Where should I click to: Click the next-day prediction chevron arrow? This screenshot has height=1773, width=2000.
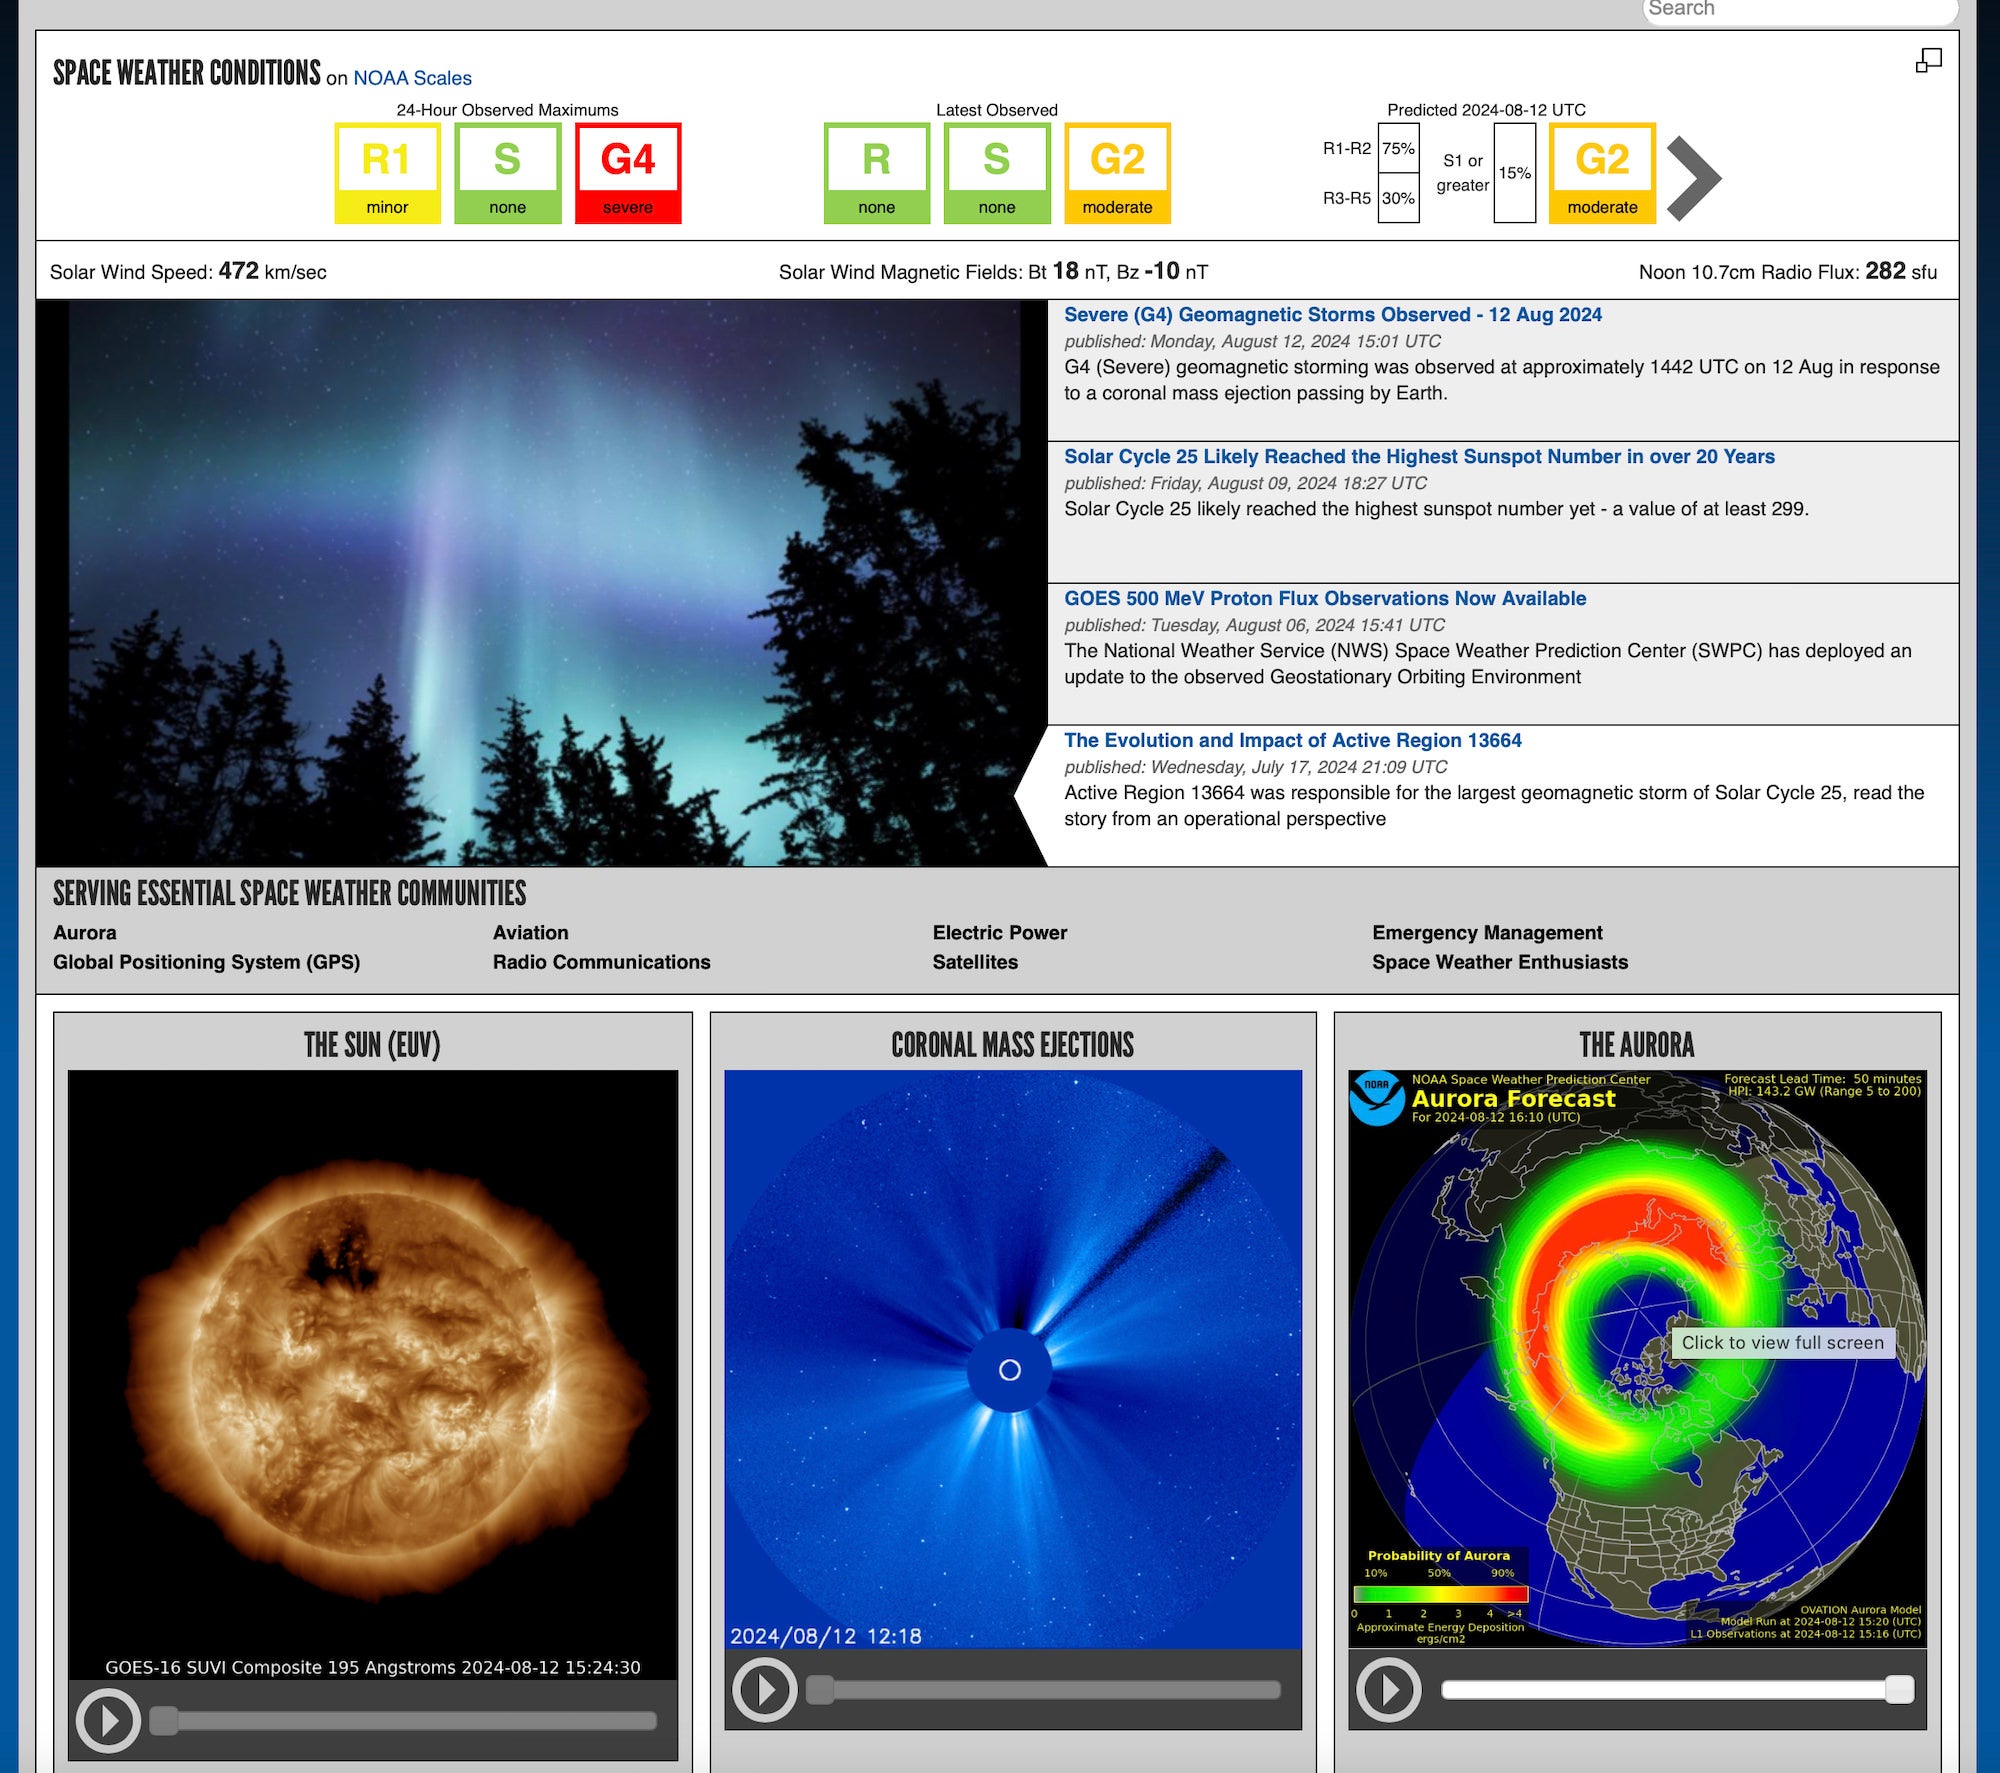click(x=1694, y=178)
